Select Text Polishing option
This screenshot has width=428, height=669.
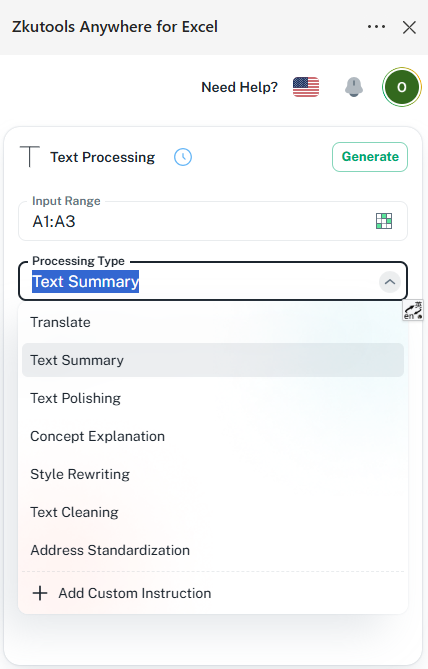[213, 398]
